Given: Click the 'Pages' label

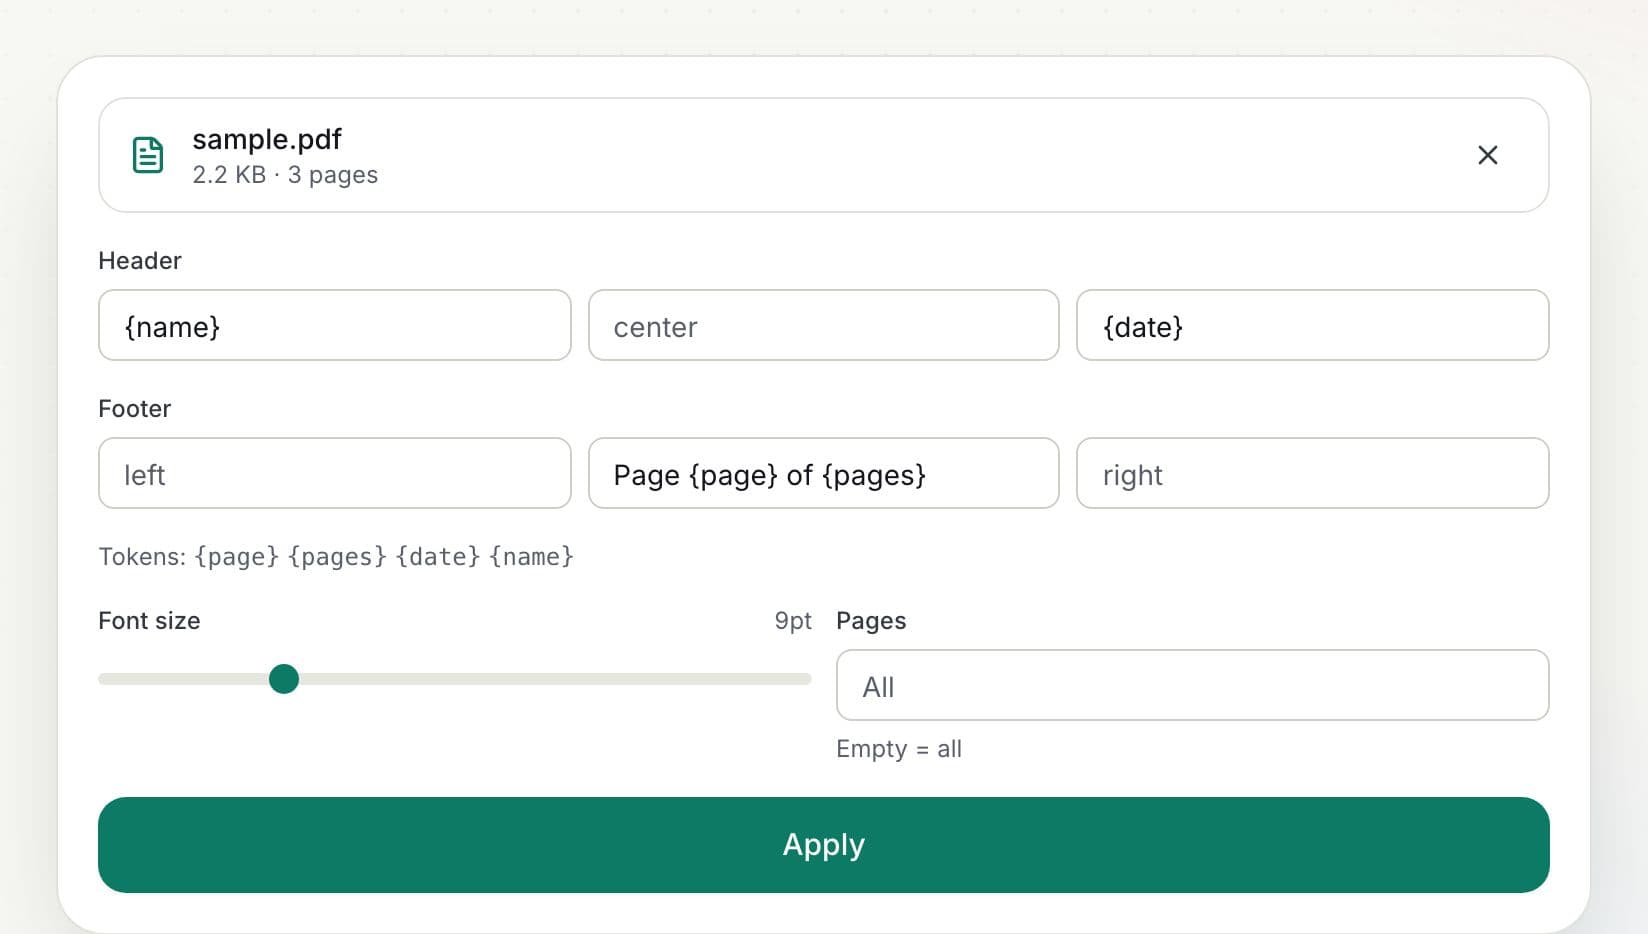Looking at the screenshot, I should pos(871,621).
